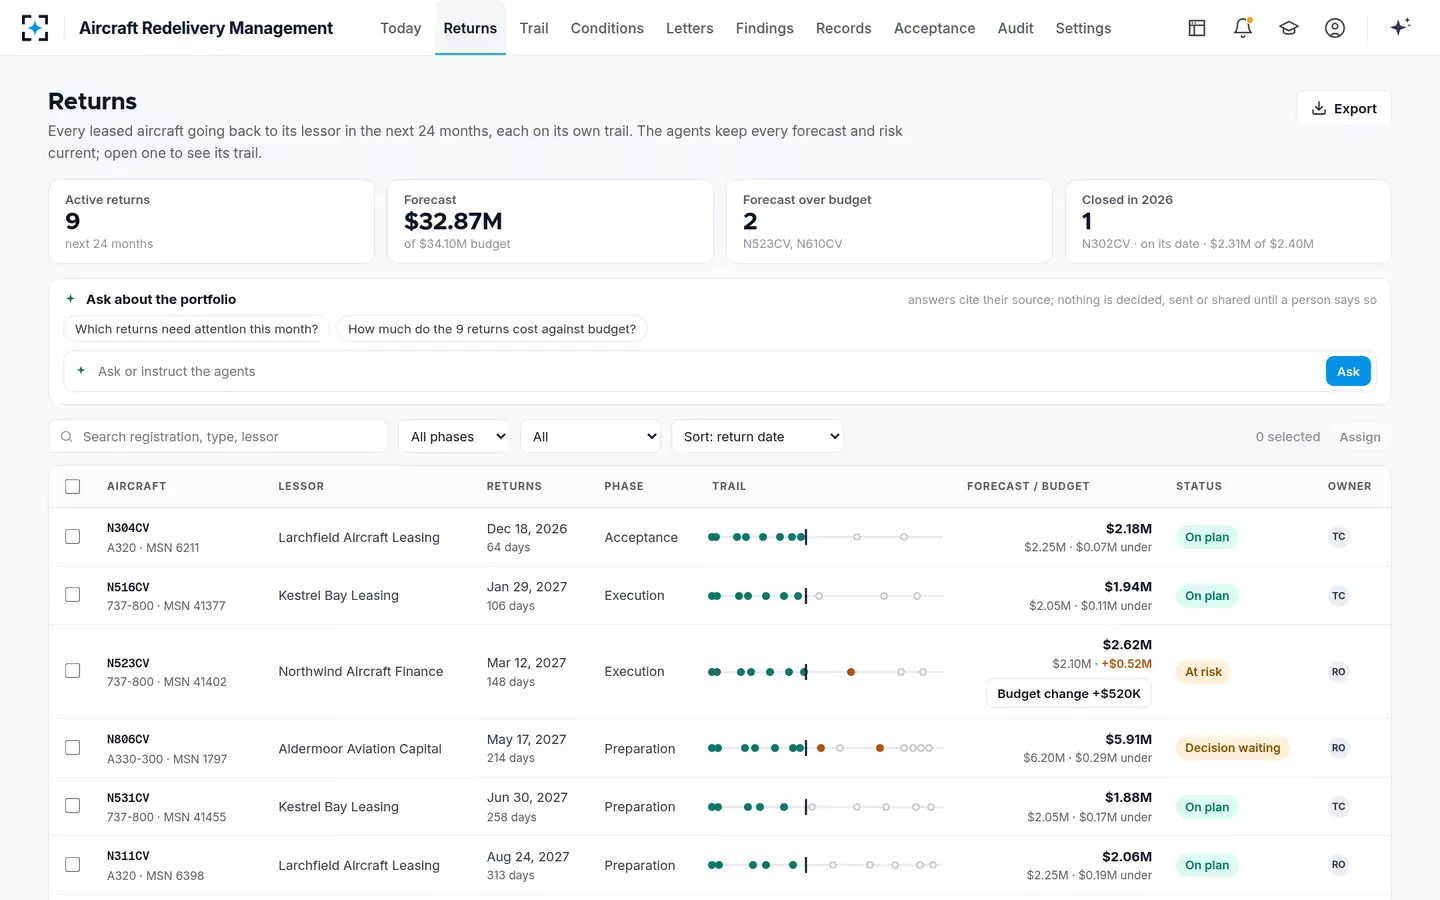Select 'Which returns need attention this month?' suggestion
Screen dimensions: 1440x900
(x=196, y=329)
